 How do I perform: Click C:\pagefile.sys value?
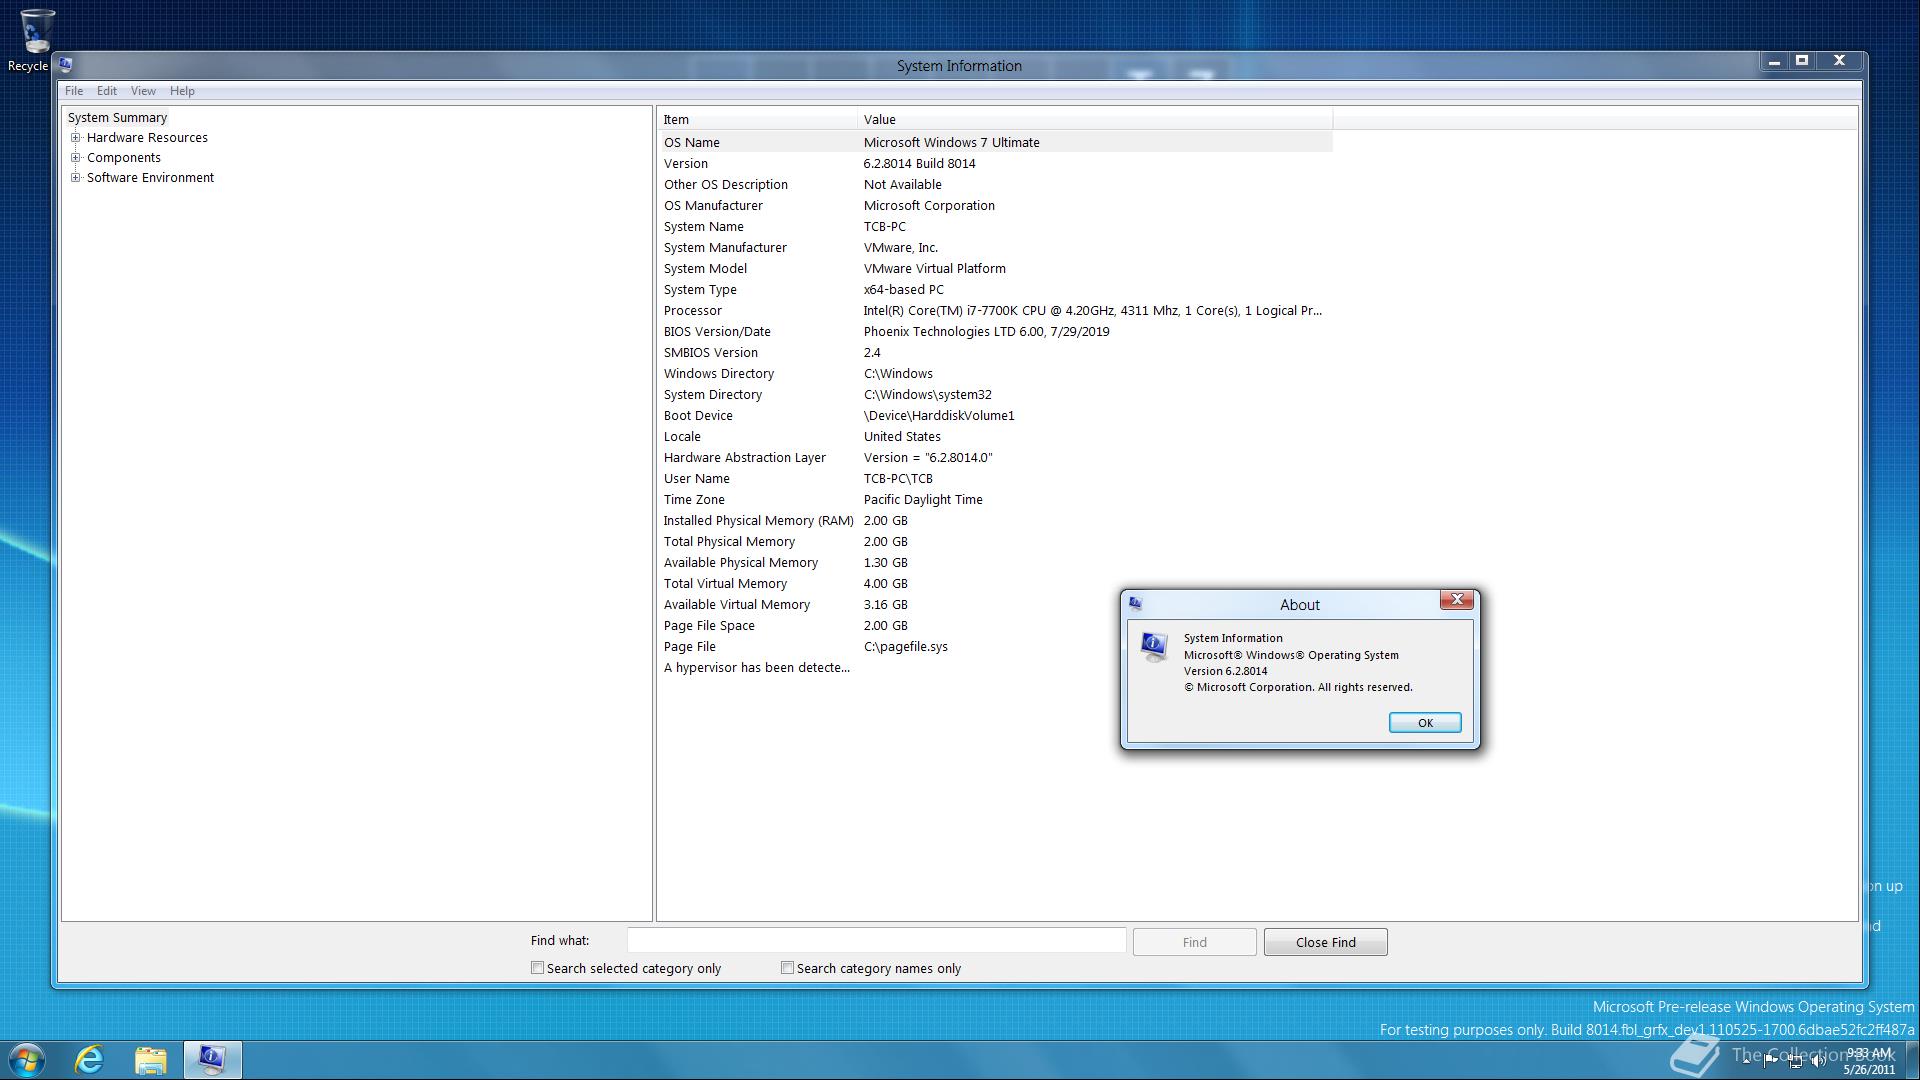point(906,647)
